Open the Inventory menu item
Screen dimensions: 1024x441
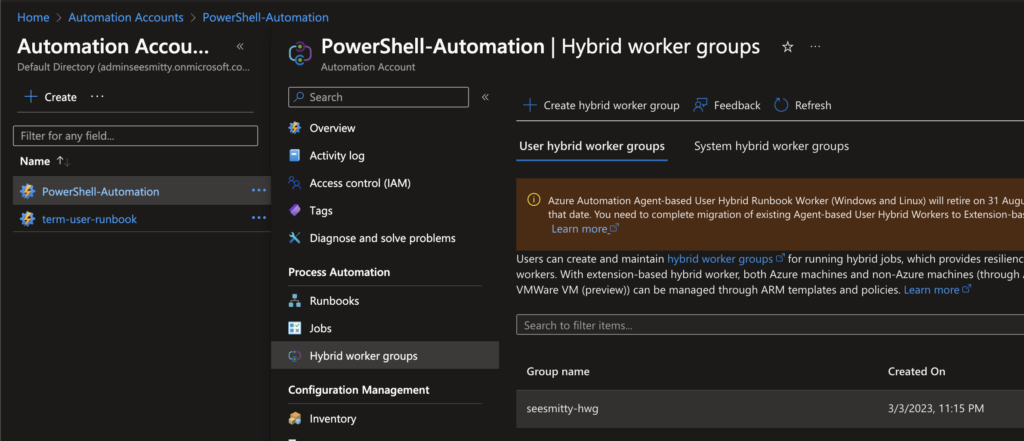[x=333, y=419]
